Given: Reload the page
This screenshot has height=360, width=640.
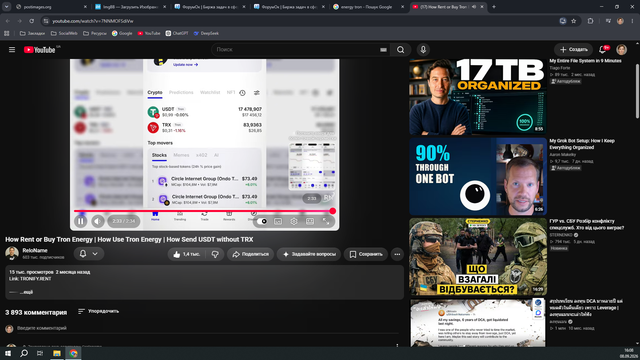Looking at the screenshot, I should (31, 21).
